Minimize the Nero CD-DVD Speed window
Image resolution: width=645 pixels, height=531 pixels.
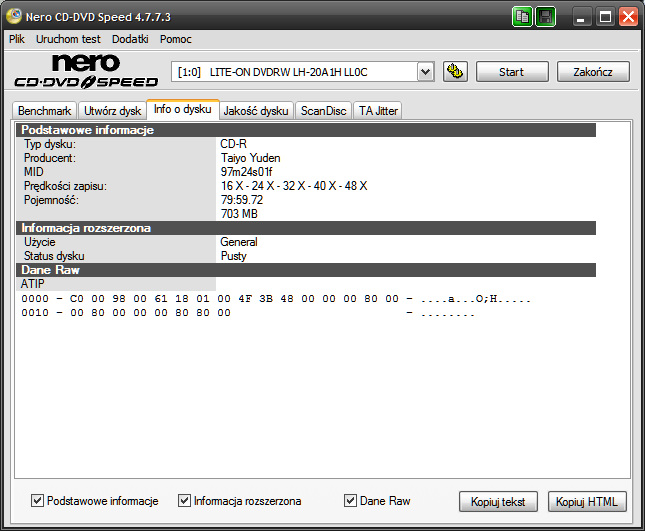(581, 17)
